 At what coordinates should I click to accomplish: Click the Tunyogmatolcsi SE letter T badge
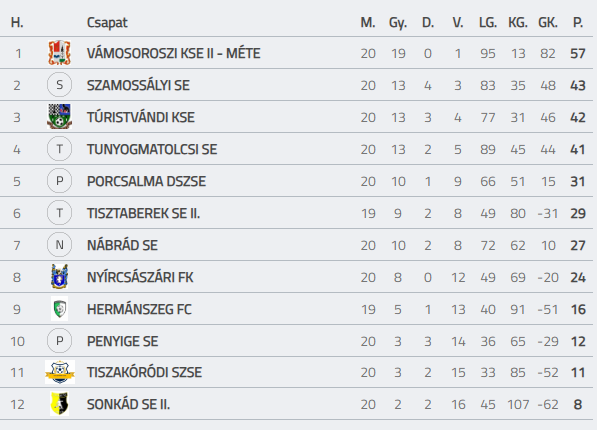tap(59, 149)
